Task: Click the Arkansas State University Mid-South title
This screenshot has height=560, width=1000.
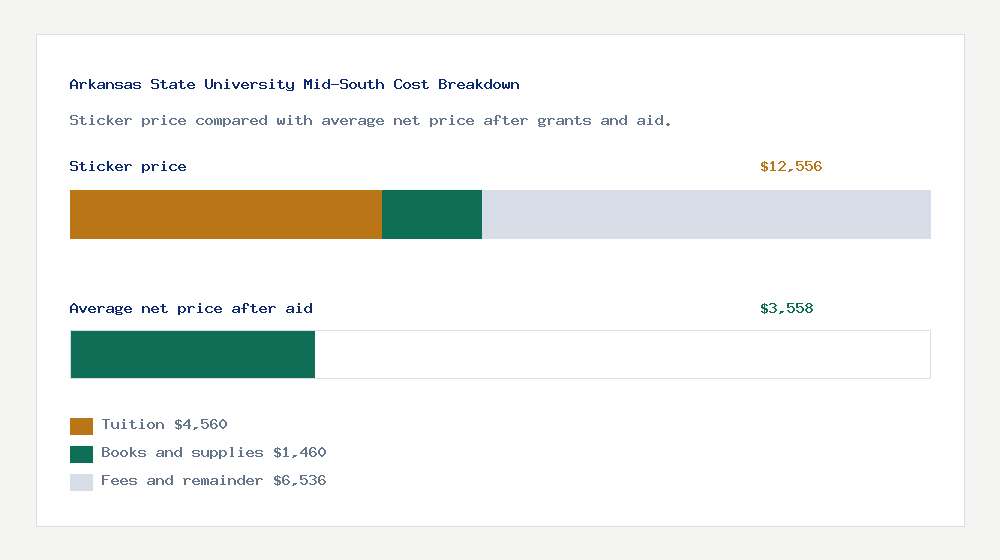Action: (x=294, y=84)
